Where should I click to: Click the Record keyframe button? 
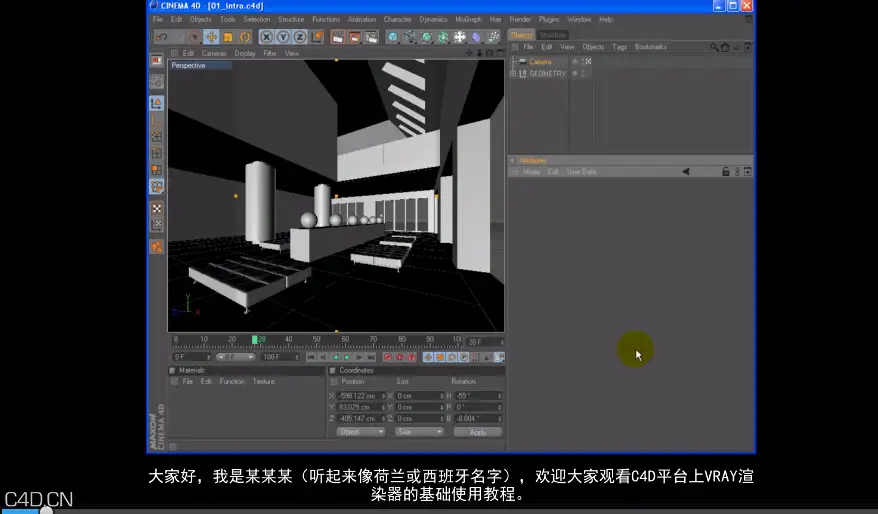[387, 357]
